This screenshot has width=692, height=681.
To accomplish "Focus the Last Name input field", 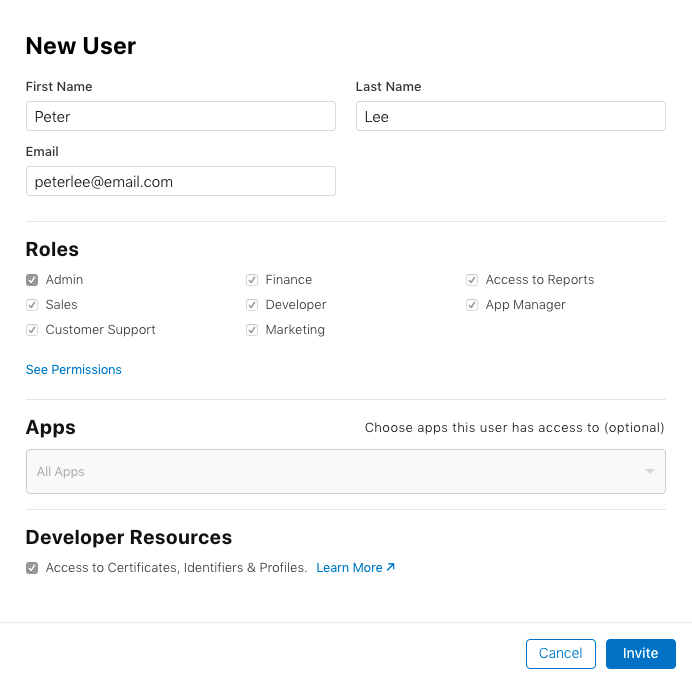I will click(510, 116).
